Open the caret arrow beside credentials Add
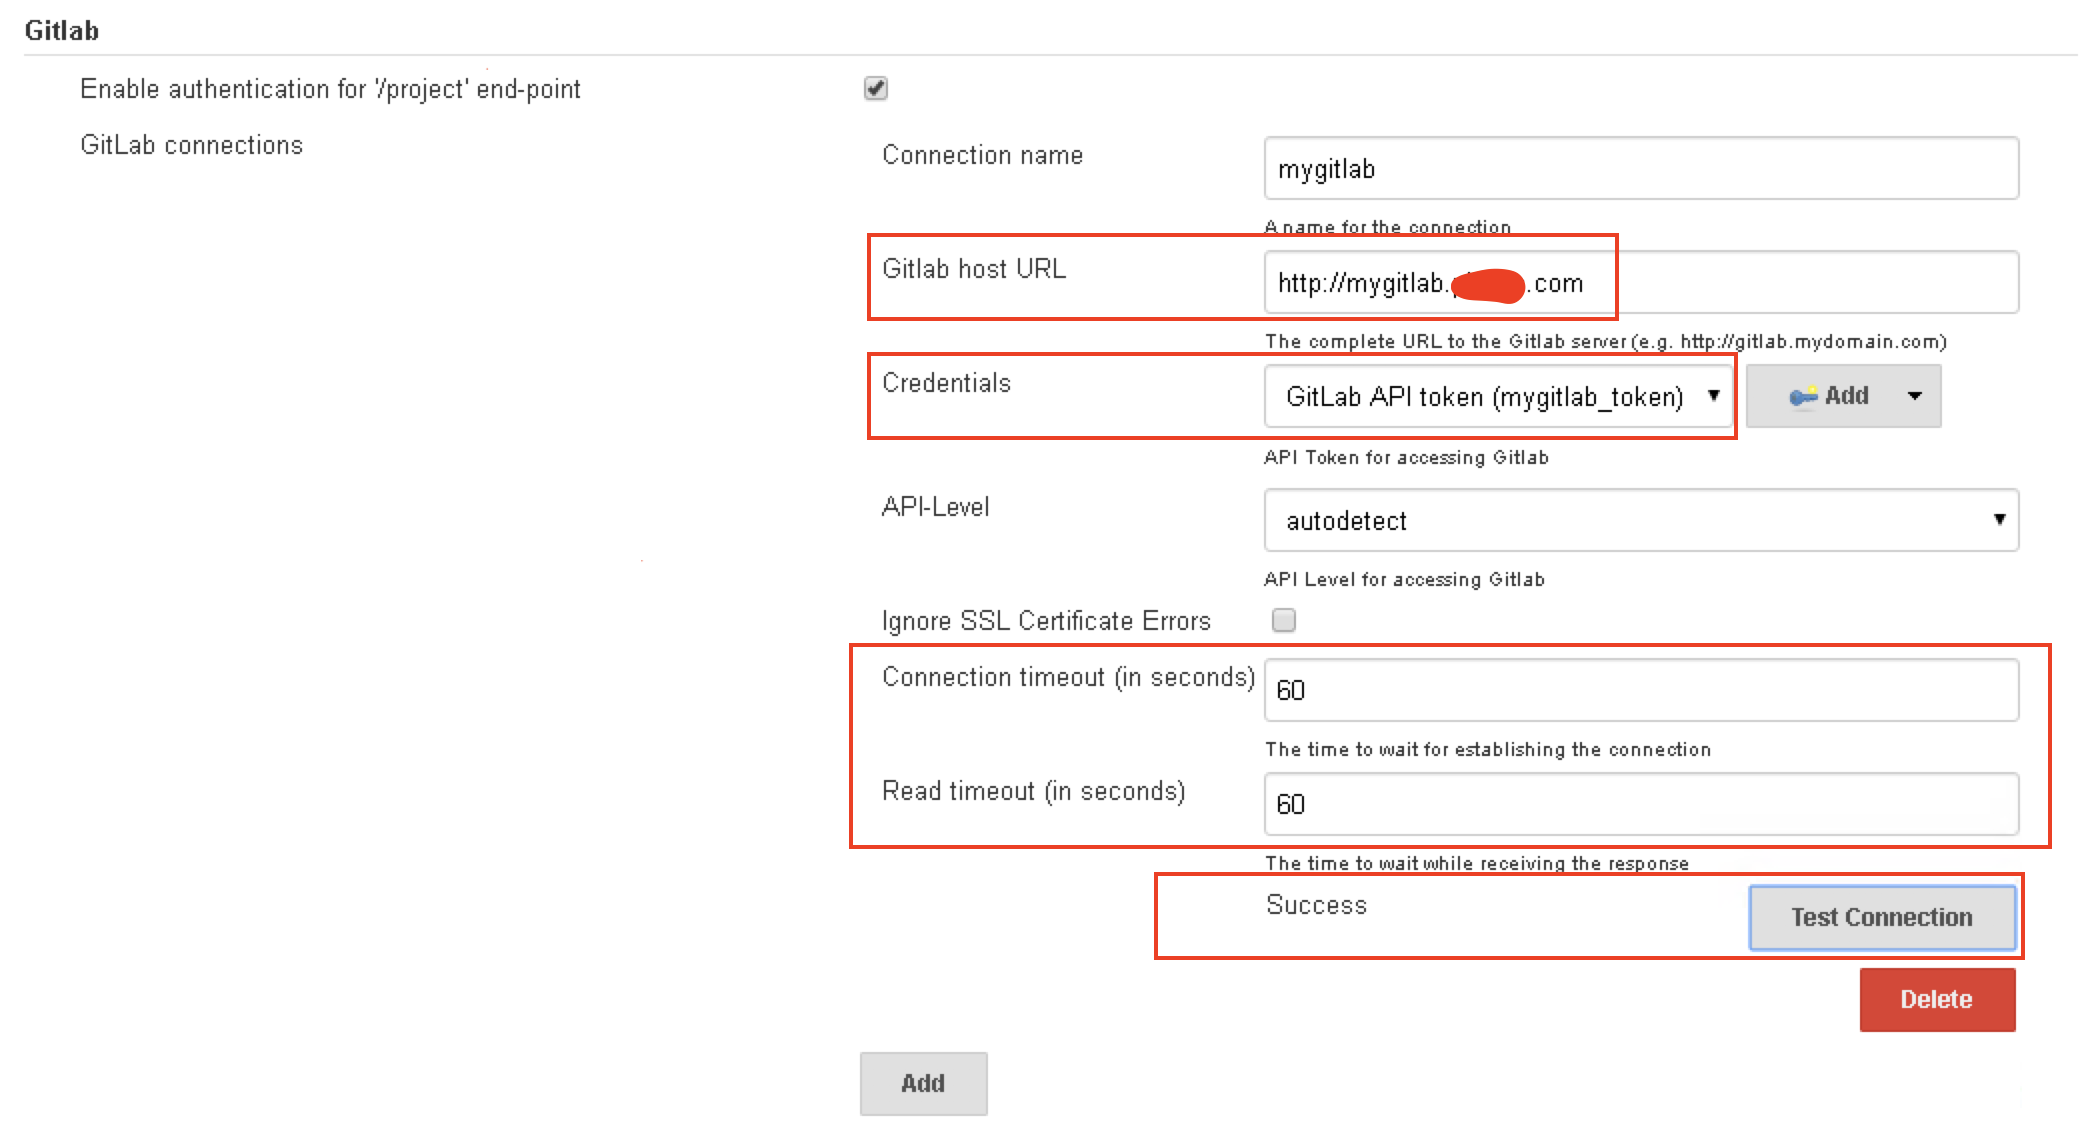This screenshot has height=1146, width=2100. click(x=1914, y=396)
